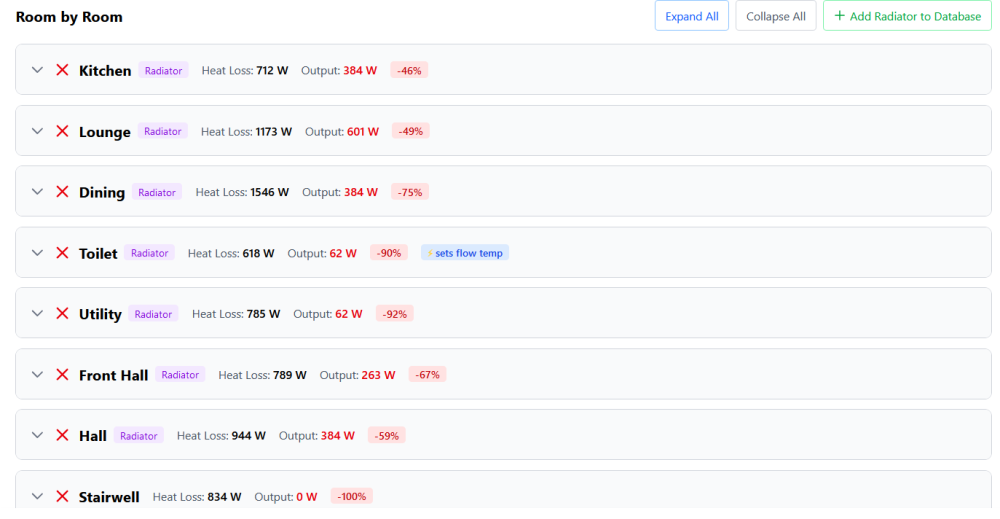This screenshot has height=519, width=1000.
Task: Expand the Toilet room row chevron
Action: coord(38,253)
